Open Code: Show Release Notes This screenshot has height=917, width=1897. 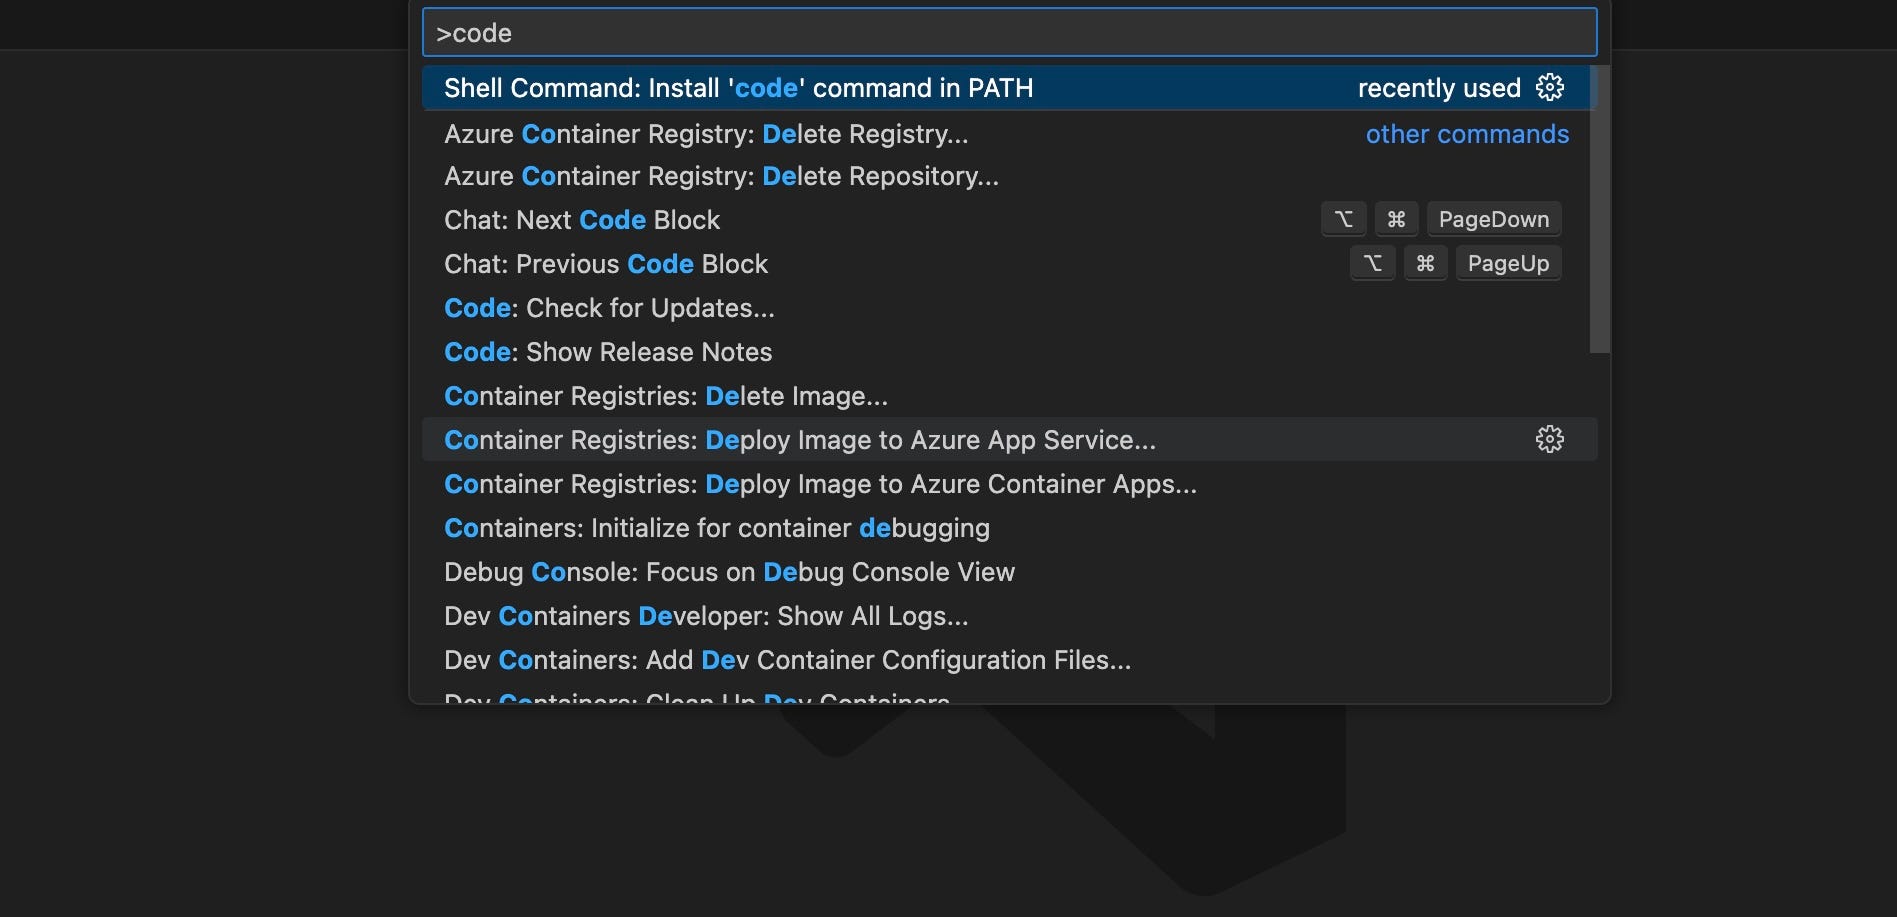608,352
